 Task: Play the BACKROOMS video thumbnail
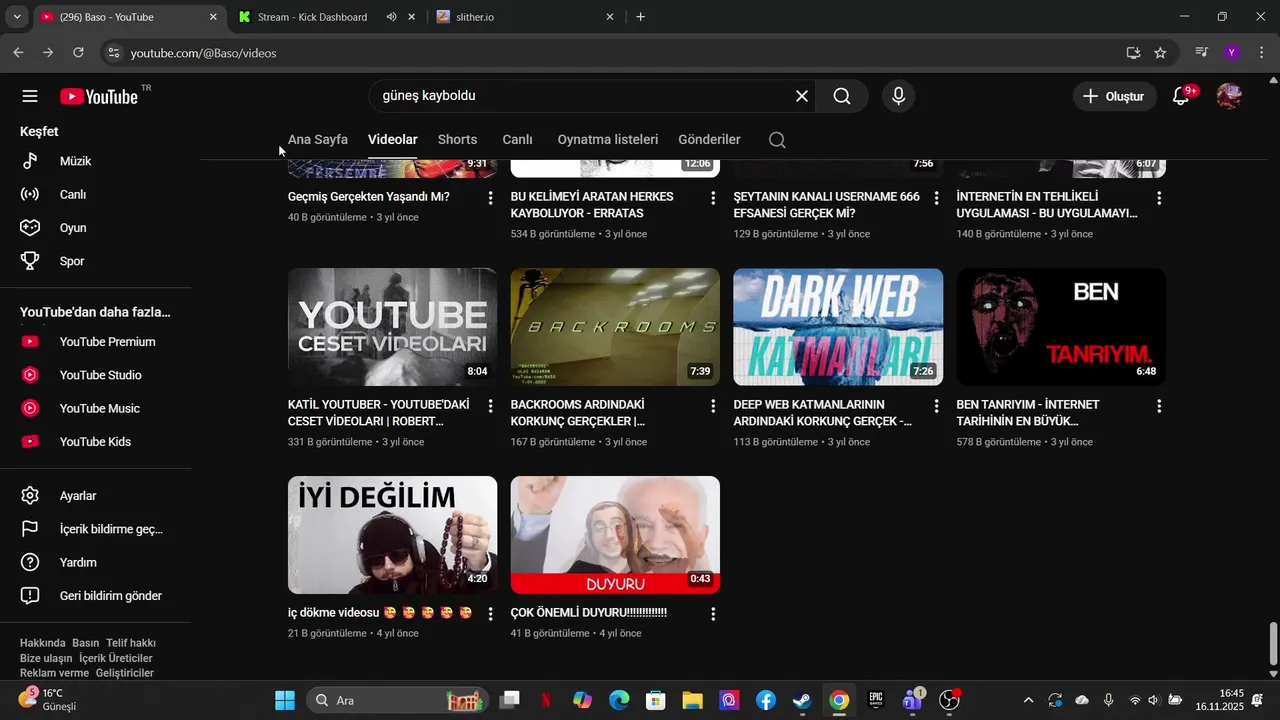pos(615,327)
